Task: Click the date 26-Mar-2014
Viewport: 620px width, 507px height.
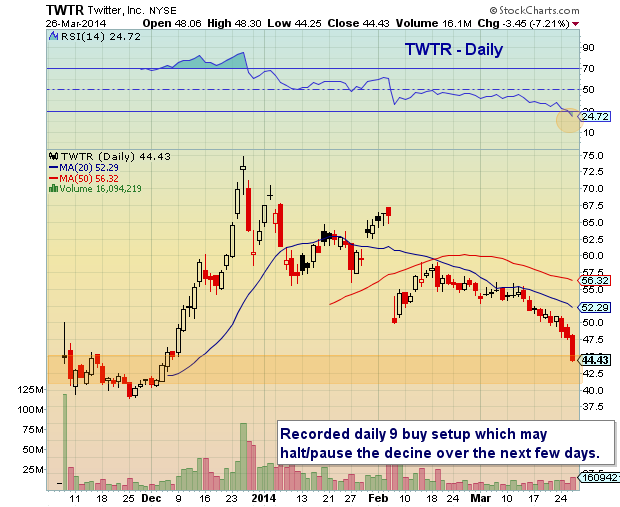Action: click(76, 23)
